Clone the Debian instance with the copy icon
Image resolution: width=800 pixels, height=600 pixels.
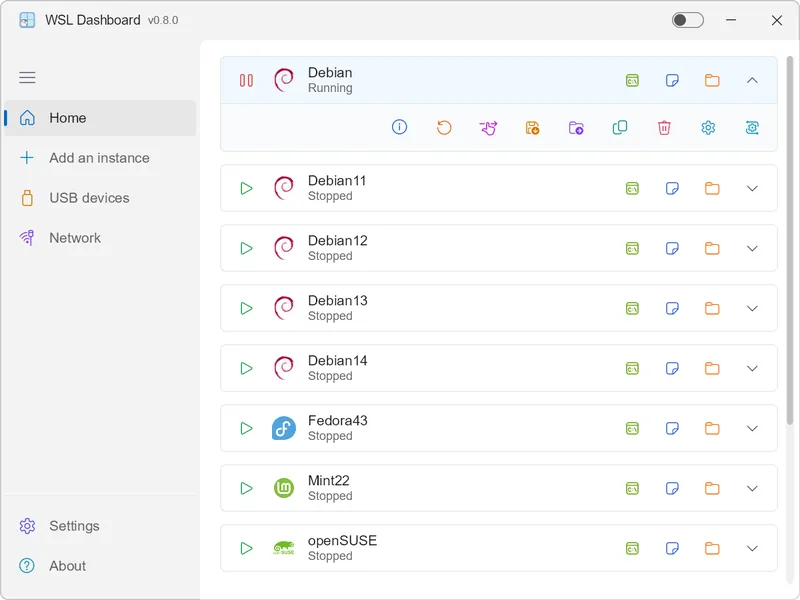click(620, 127)
